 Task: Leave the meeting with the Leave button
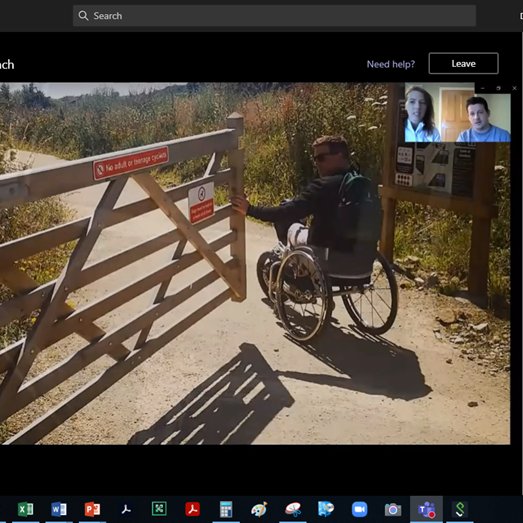click(x=463, y=63)
